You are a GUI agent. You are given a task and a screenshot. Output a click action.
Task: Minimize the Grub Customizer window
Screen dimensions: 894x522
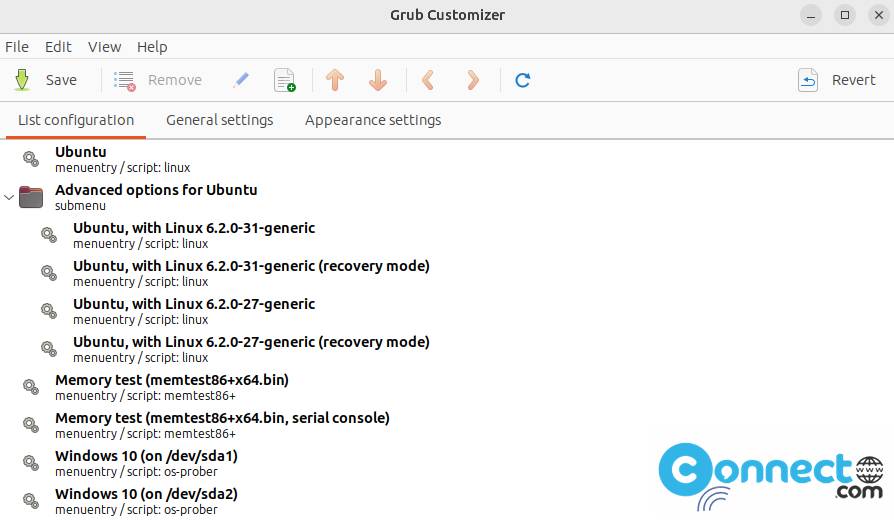click(x=810, y=15)
